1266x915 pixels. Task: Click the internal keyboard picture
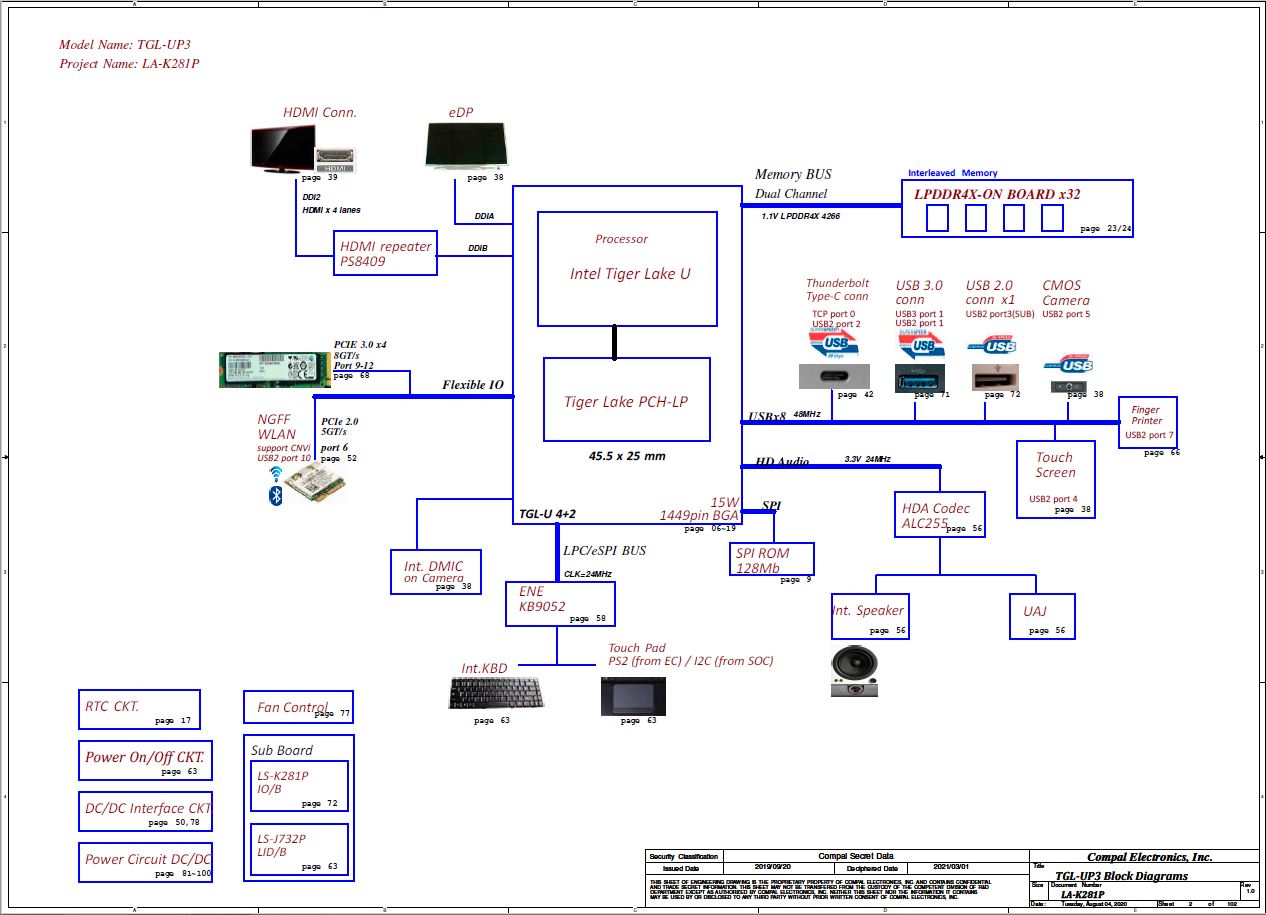coord(491,693)
